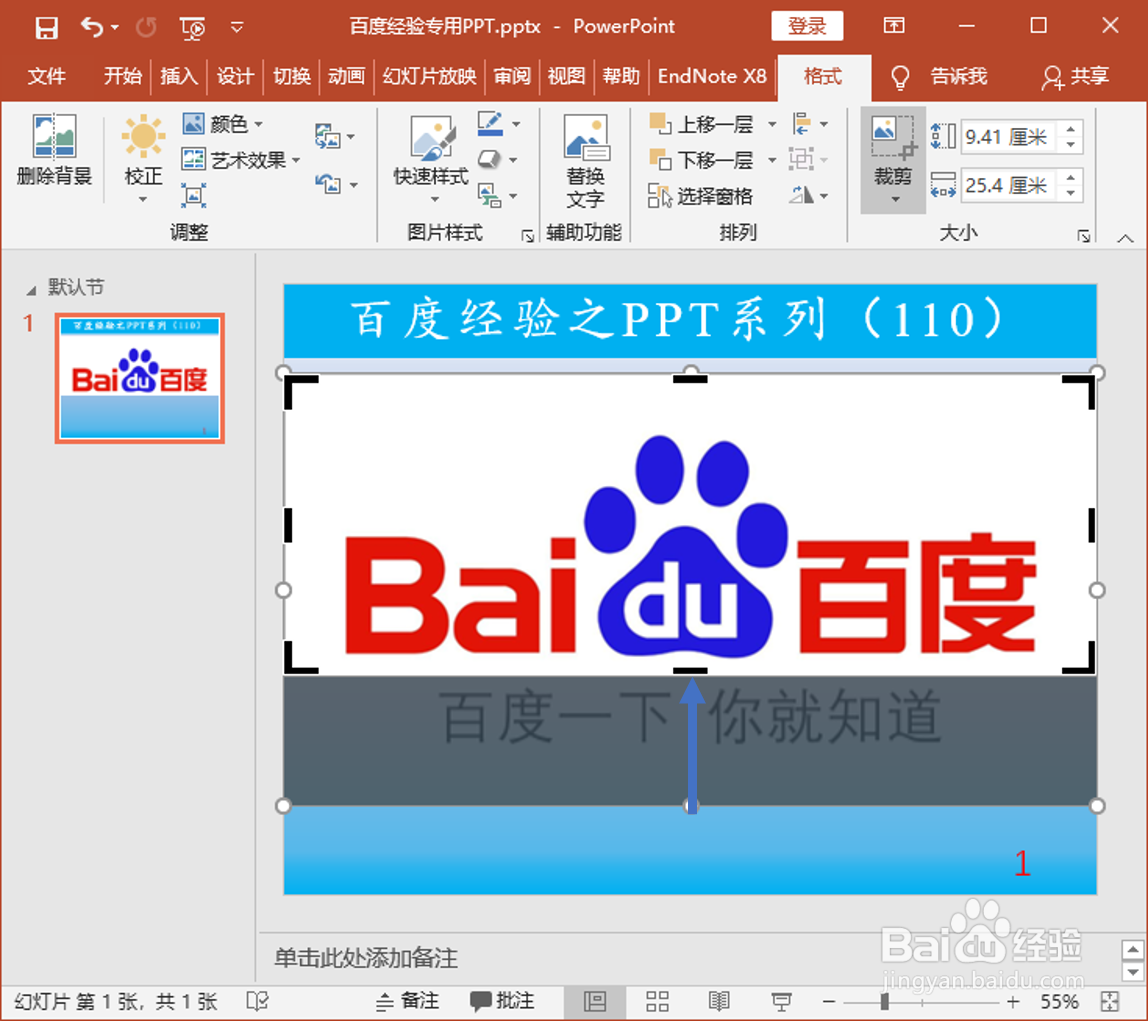
Task: Start slideshow from beginning via quick access icon
Action: click(x=193, y=29)
